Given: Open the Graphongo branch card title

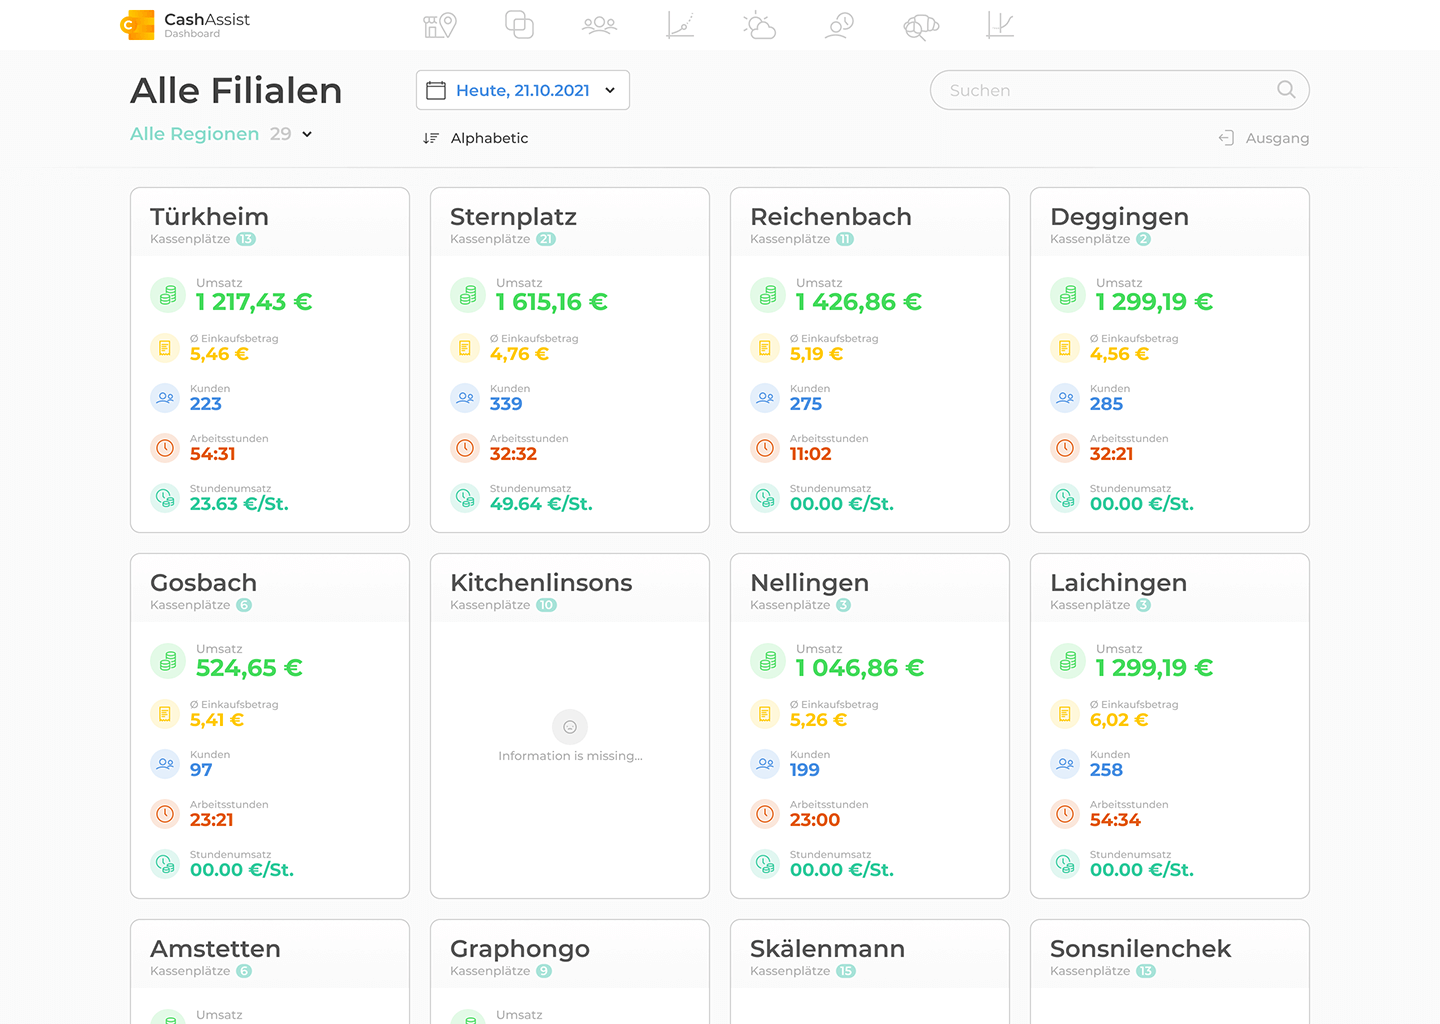Looking at the screenshot, I should click(x=520, y=950).
